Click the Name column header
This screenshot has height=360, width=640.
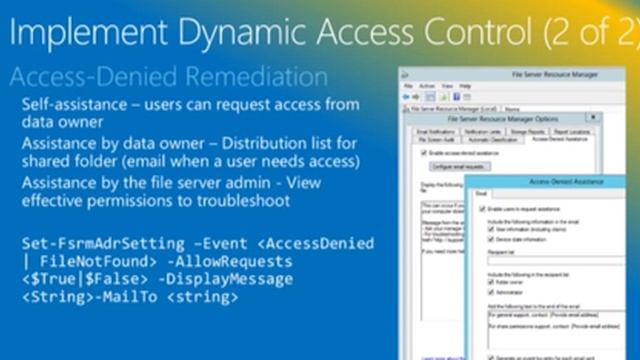point(512,109)
